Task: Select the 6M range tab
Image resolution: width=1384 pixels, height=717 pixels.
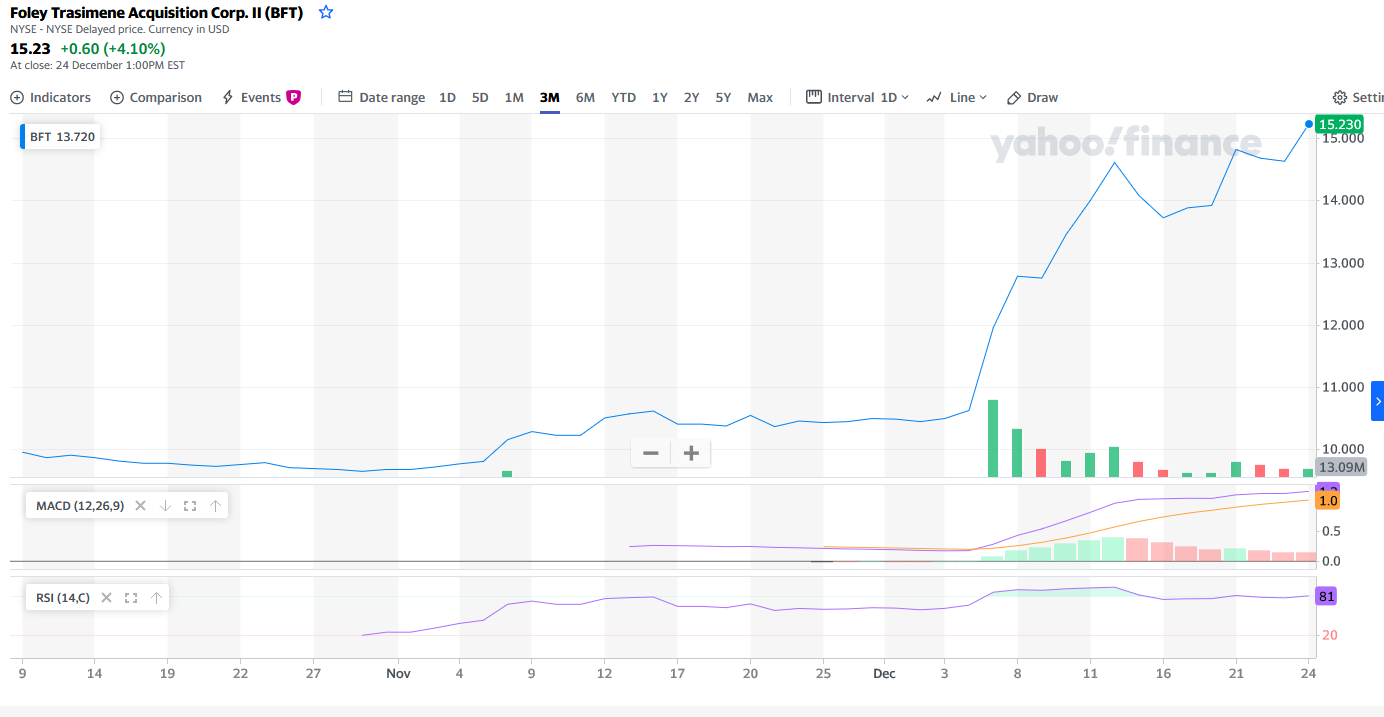Action: point(585,97)
